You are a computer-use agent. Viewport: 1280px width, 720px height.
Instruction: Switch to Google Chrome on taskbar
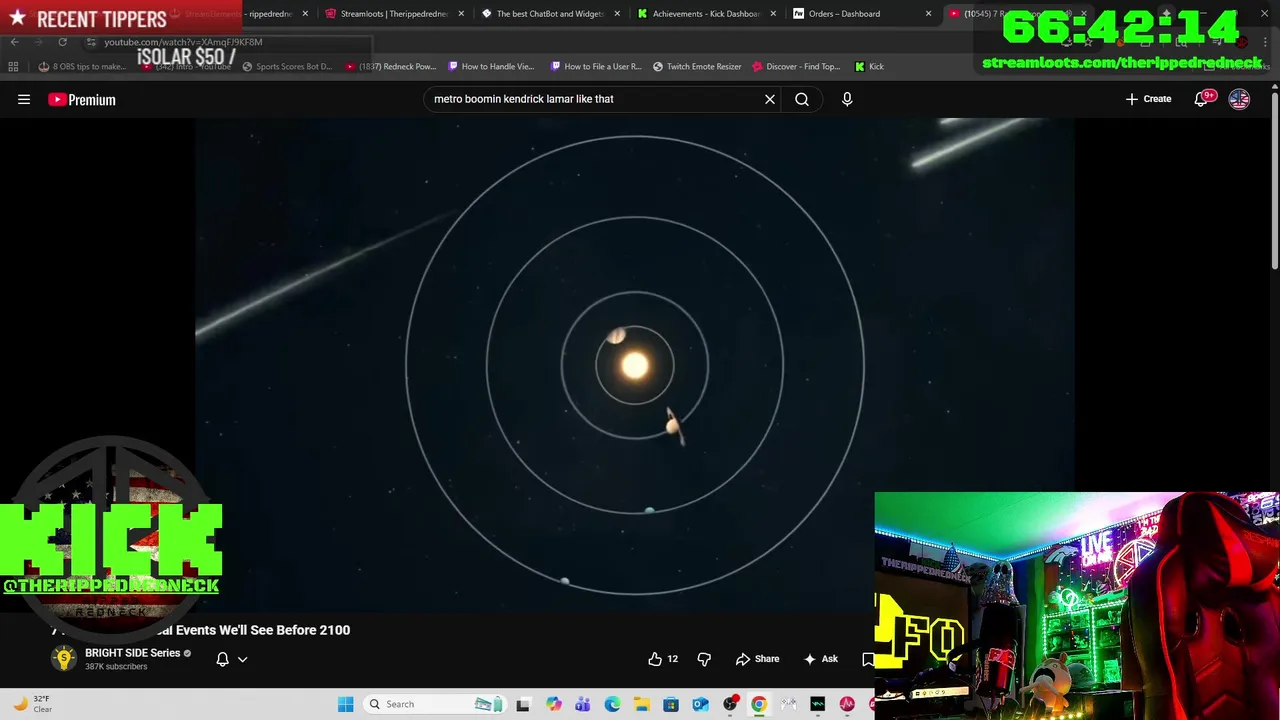759,704
